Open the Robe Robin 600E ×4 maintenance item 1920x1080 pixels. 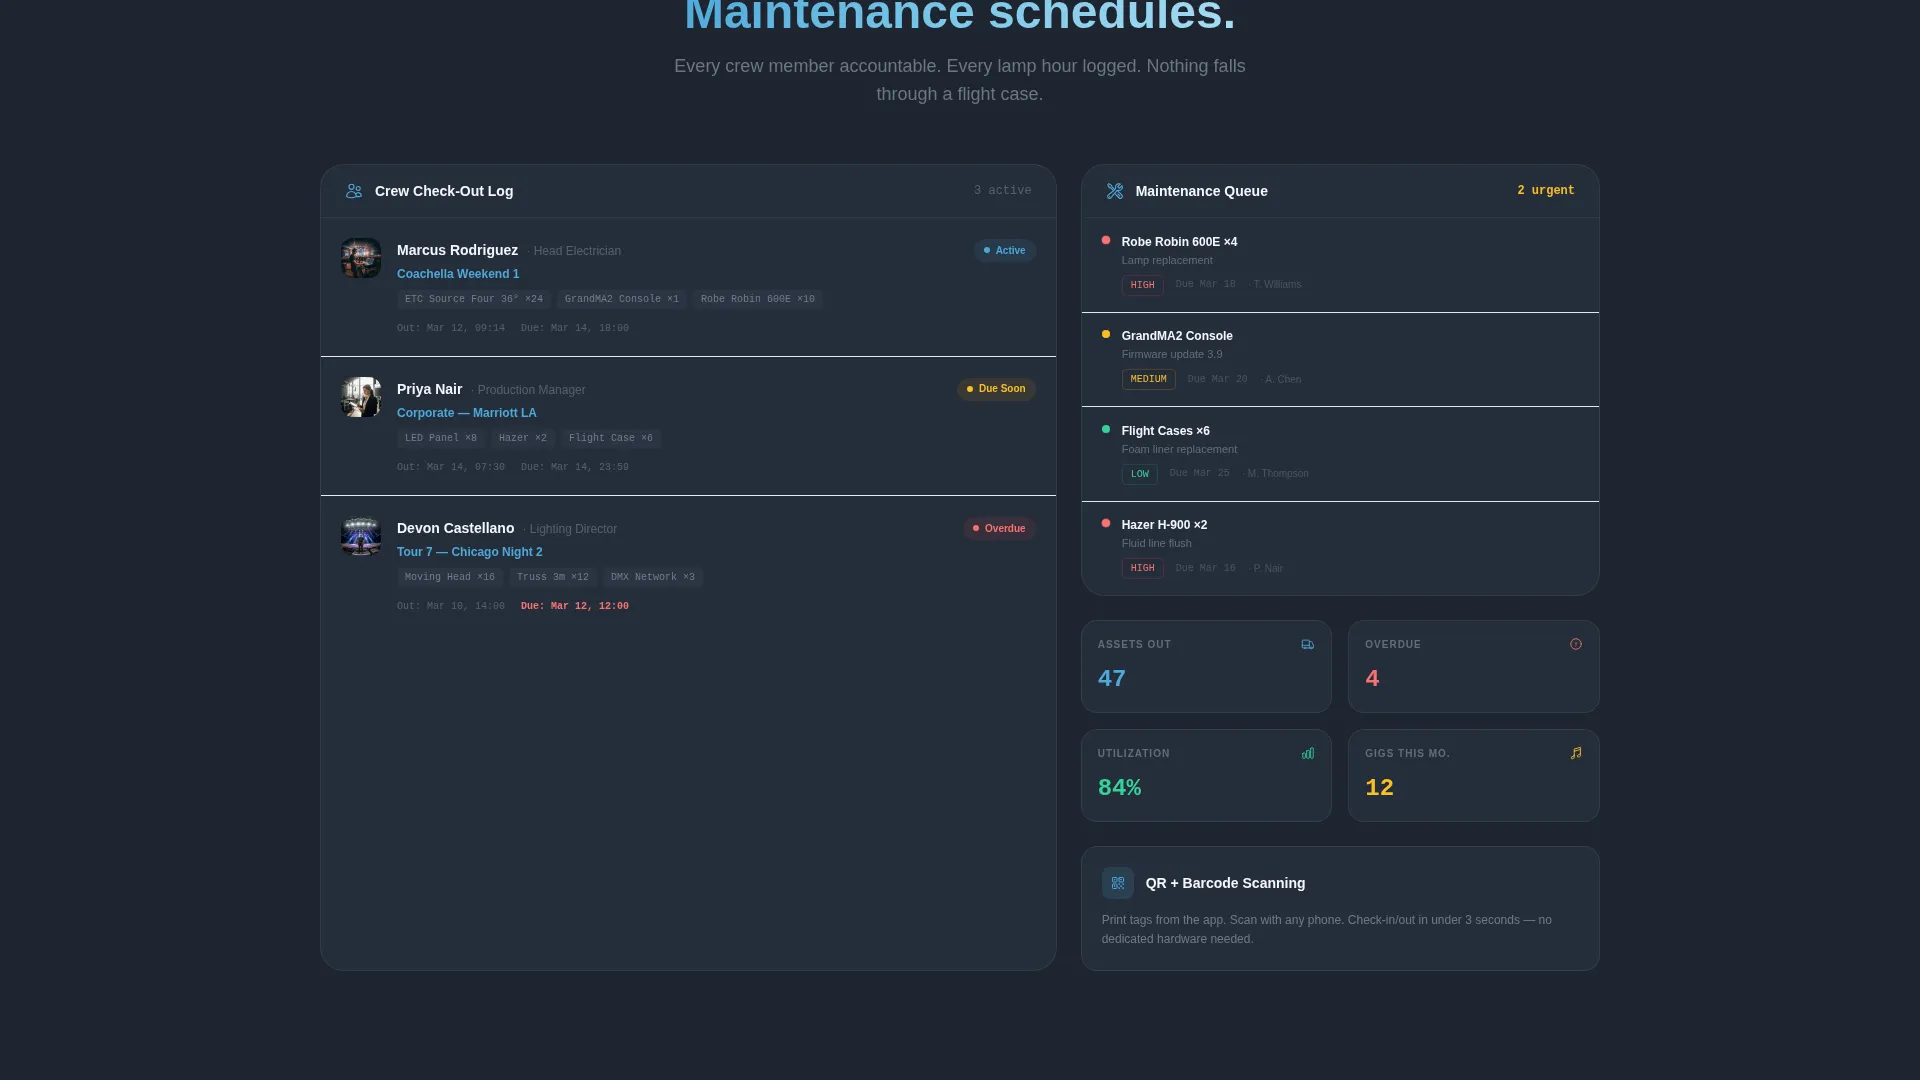point(1340,265)
